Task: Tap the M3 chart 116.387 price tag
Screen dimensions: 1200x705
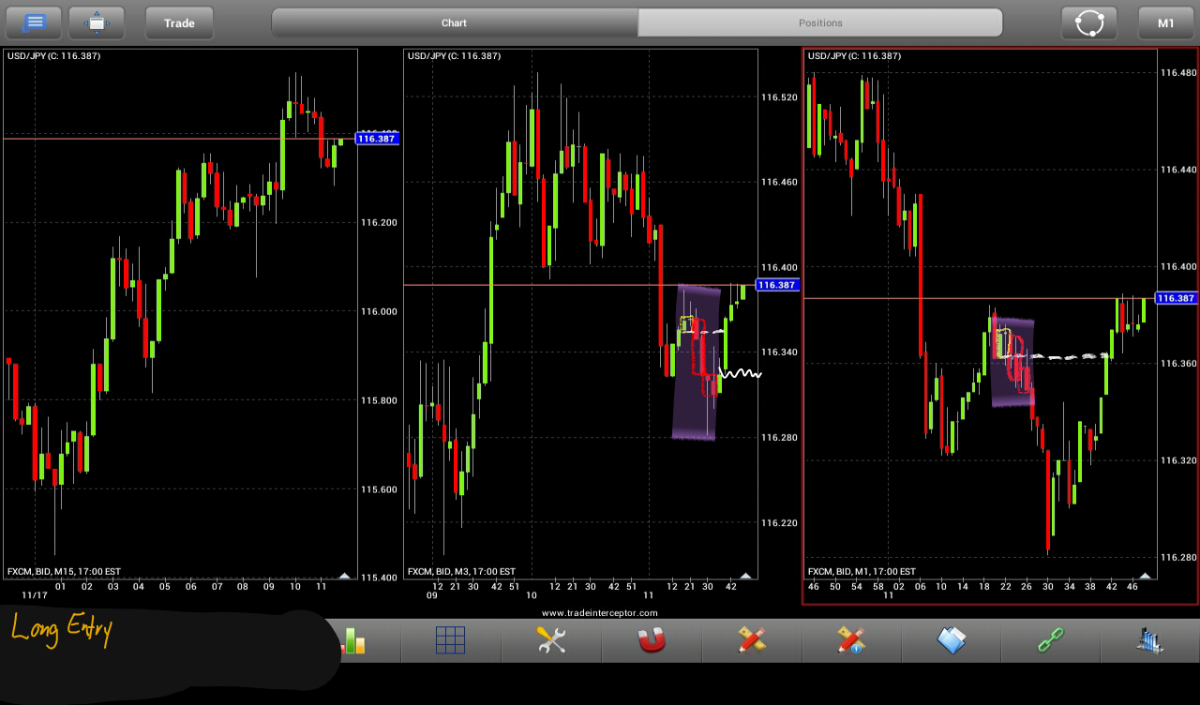Action: (x=777, y=285)
